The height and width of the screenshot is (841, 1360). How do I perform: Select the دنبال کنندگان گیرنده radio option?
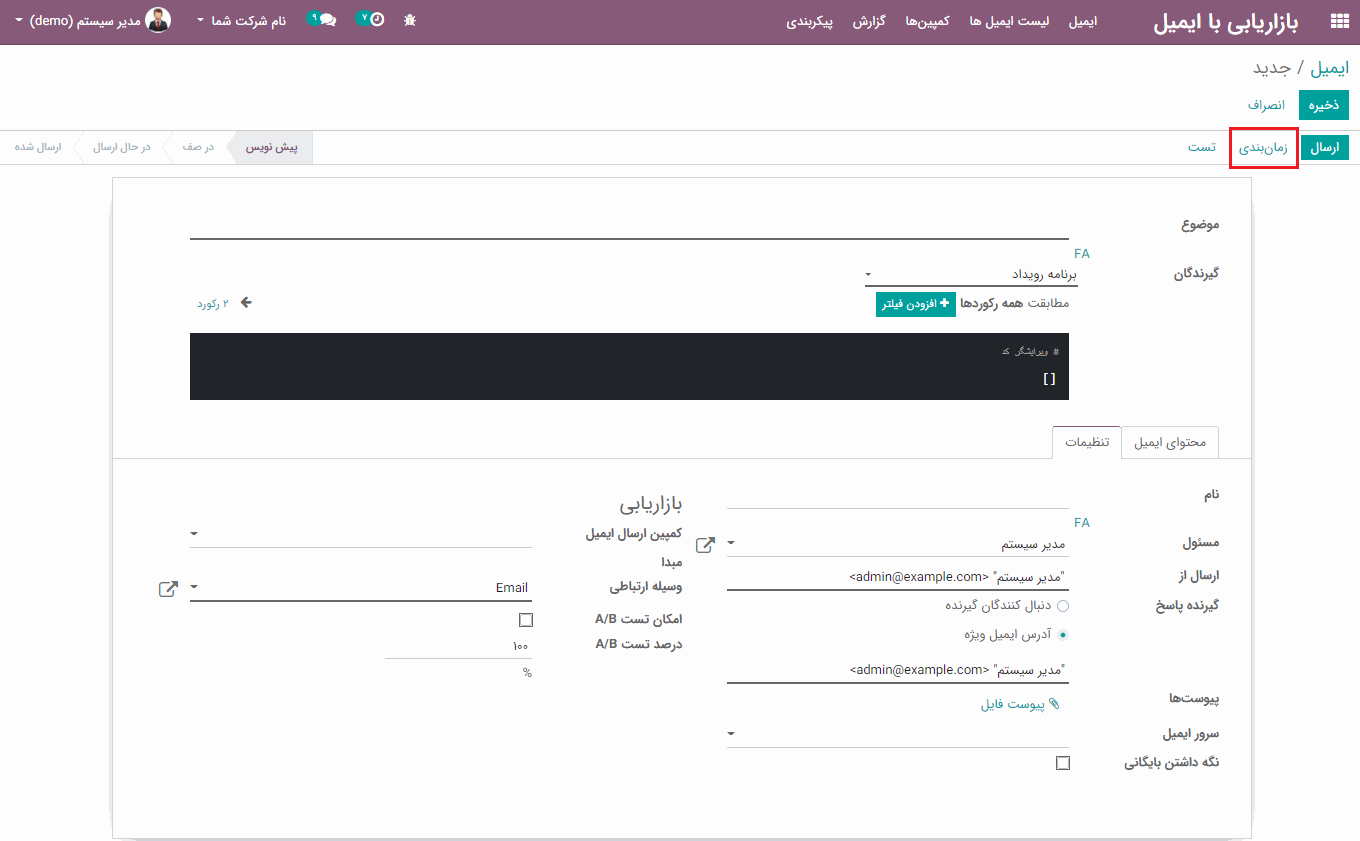click(1063, 606)
